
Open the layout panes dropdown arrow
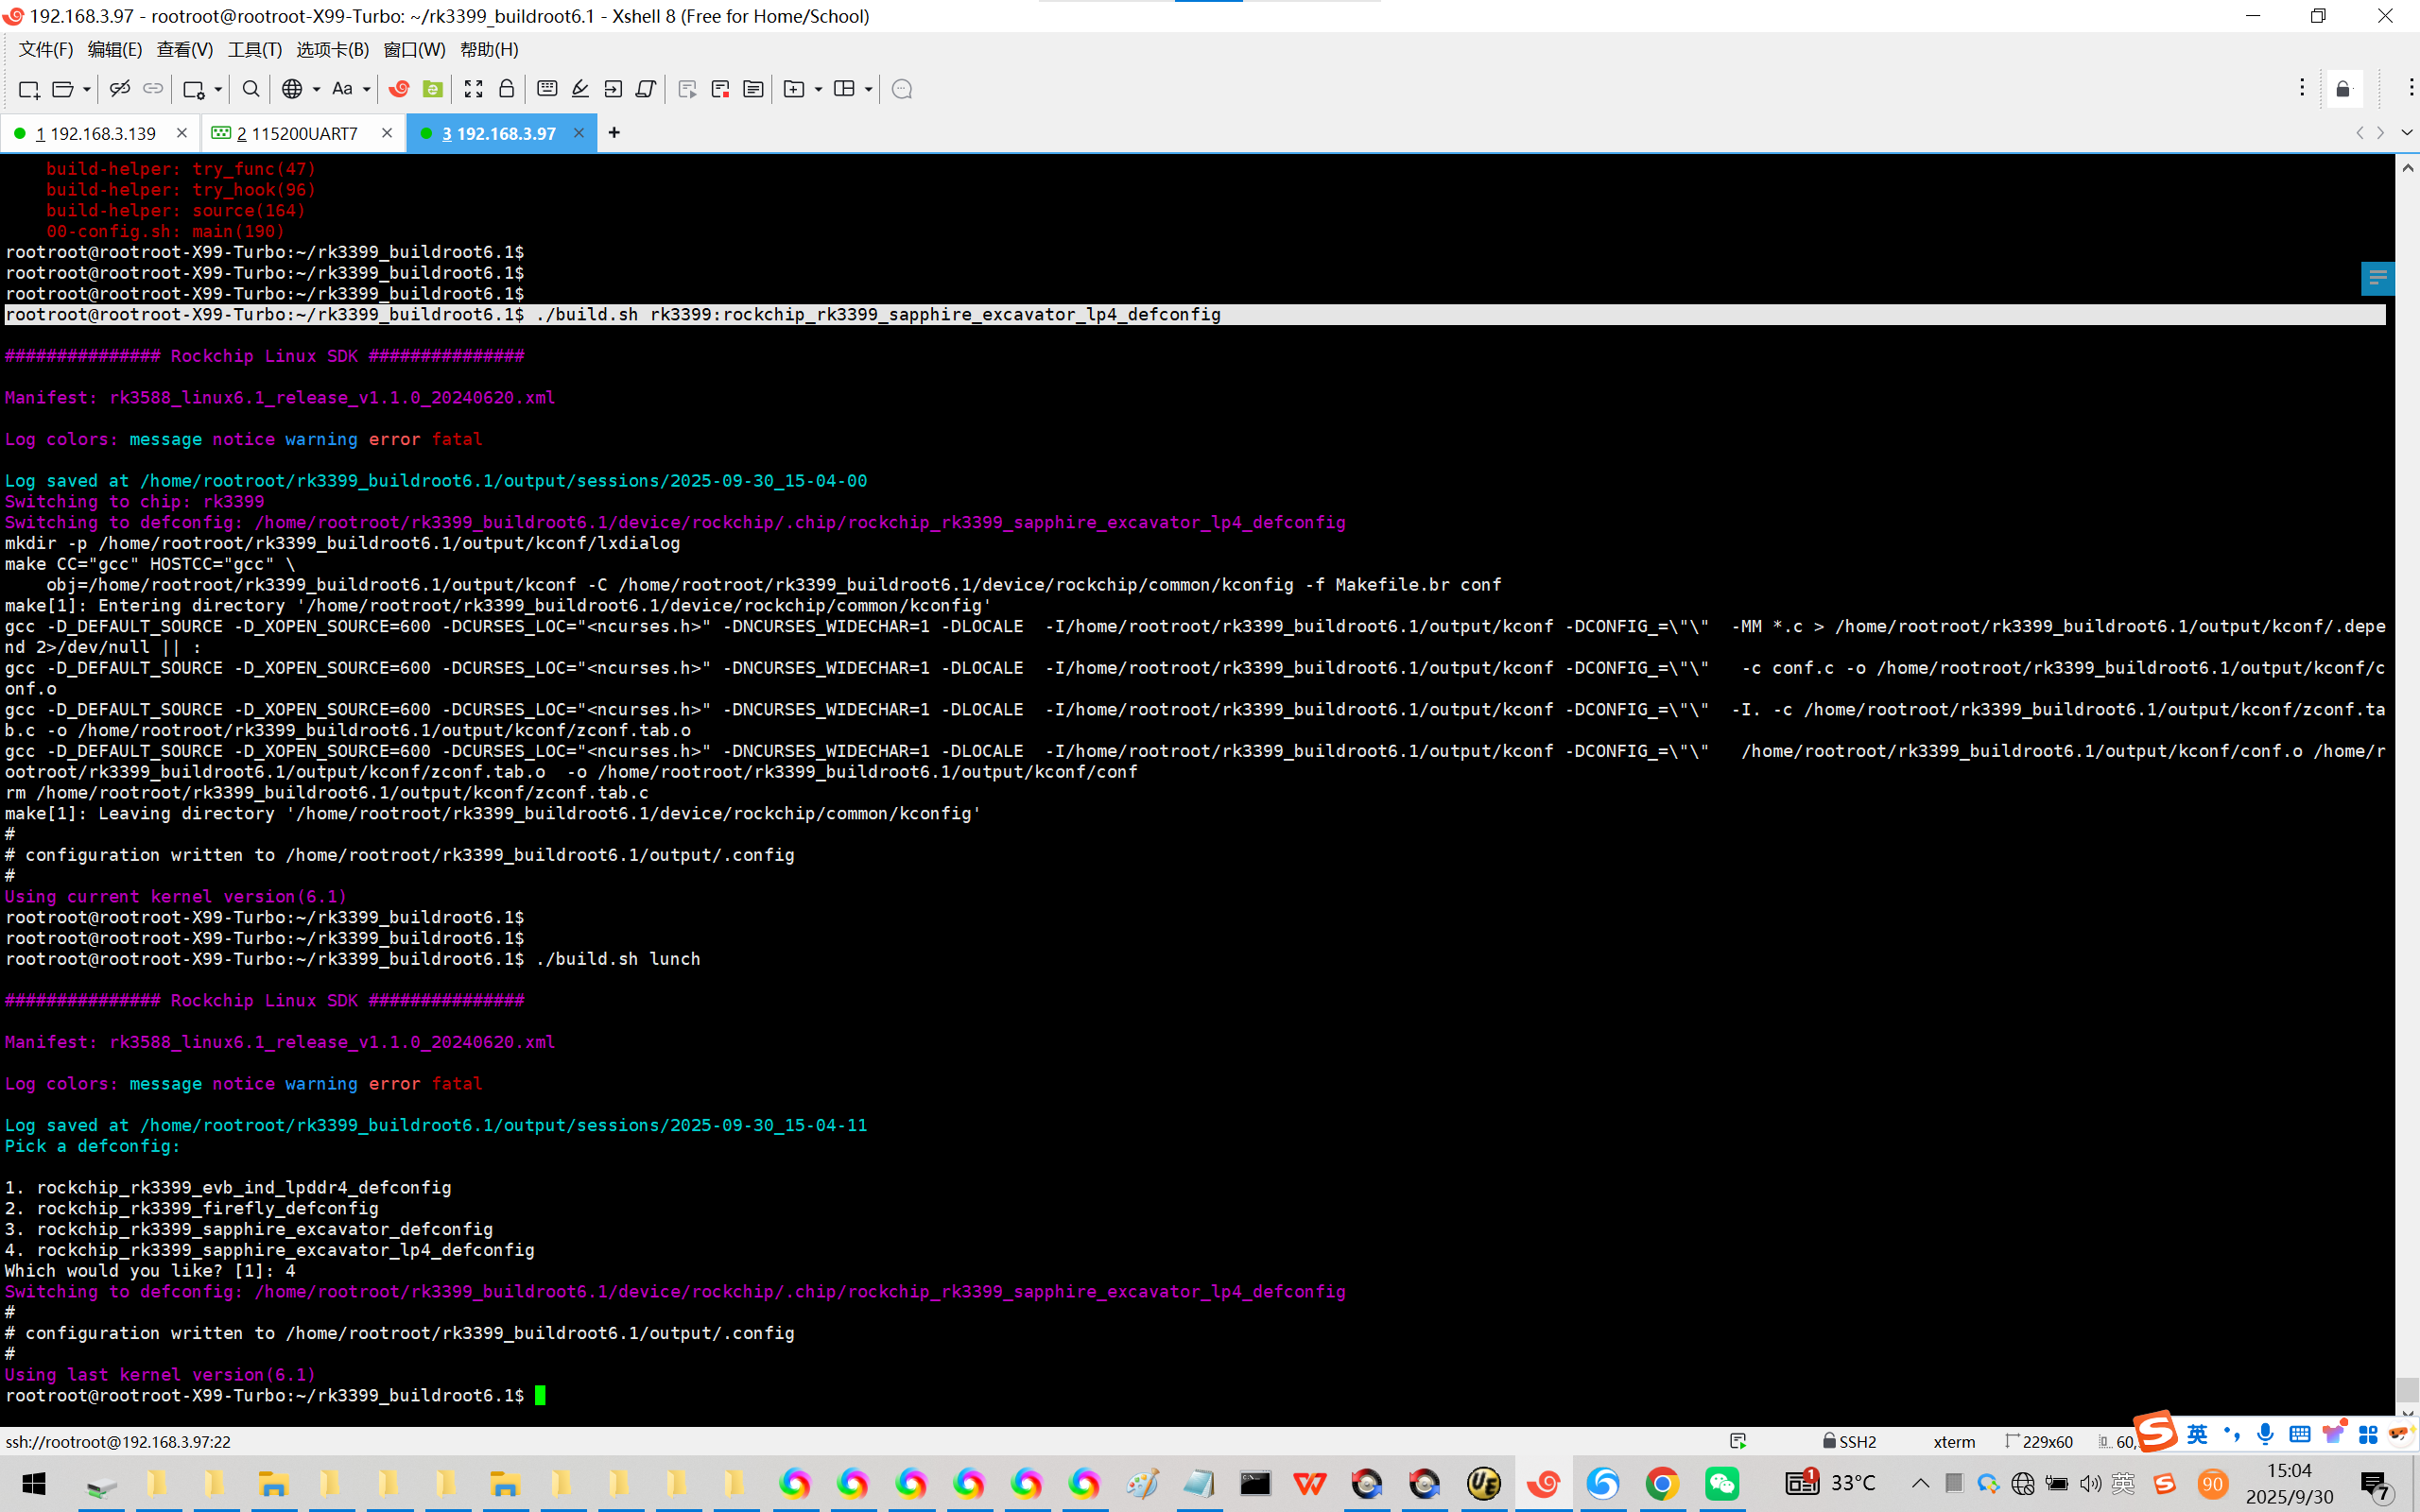(868, 89)
